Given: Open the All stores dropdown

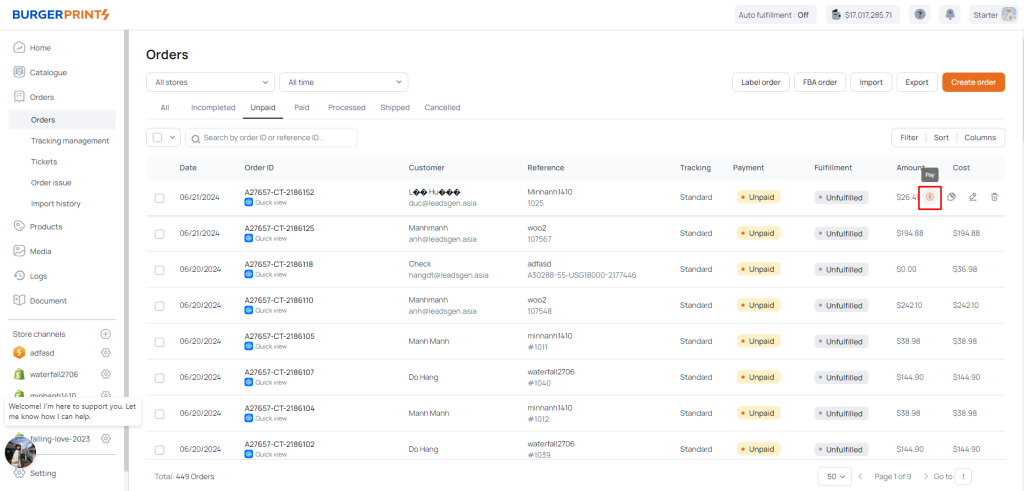Looking at the screenshot, I should click(210, 82).
